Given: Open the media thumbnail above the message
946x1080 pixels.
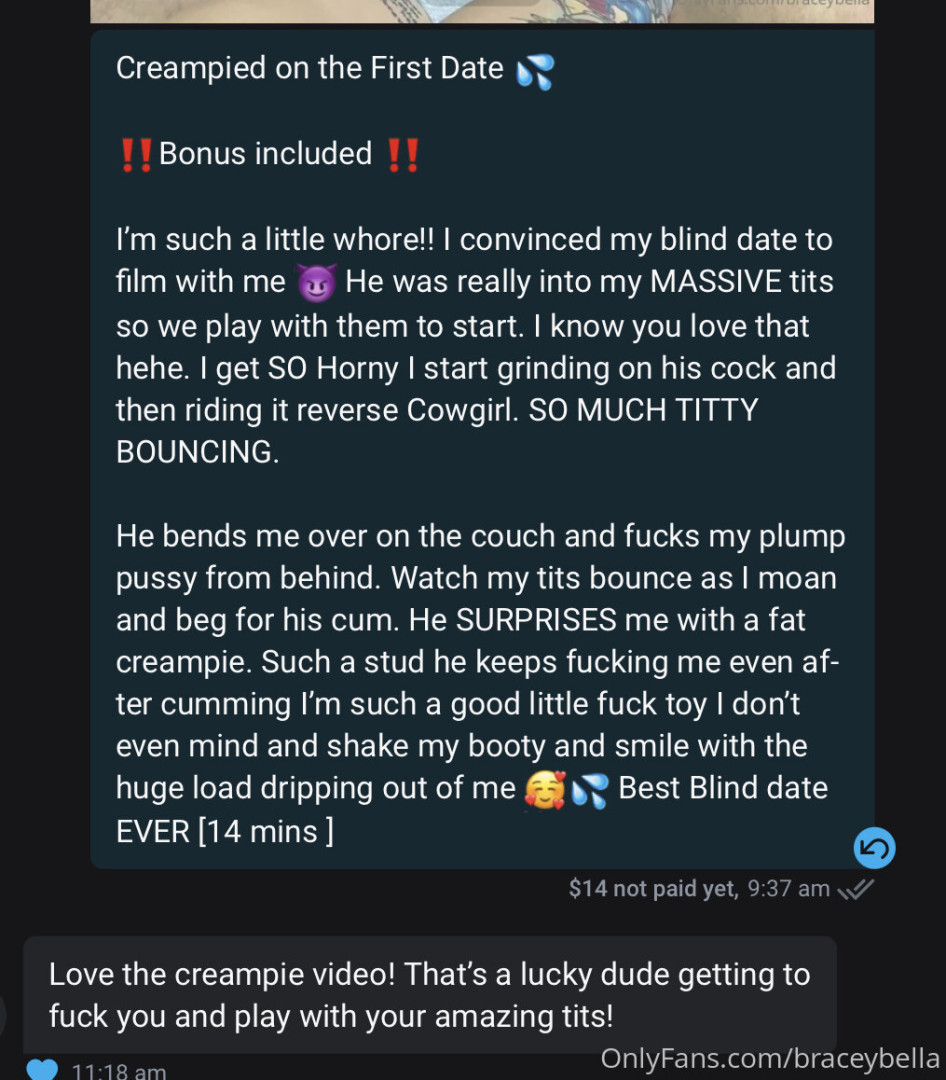Looking at the screenshot, I should [x=482, y=10].
